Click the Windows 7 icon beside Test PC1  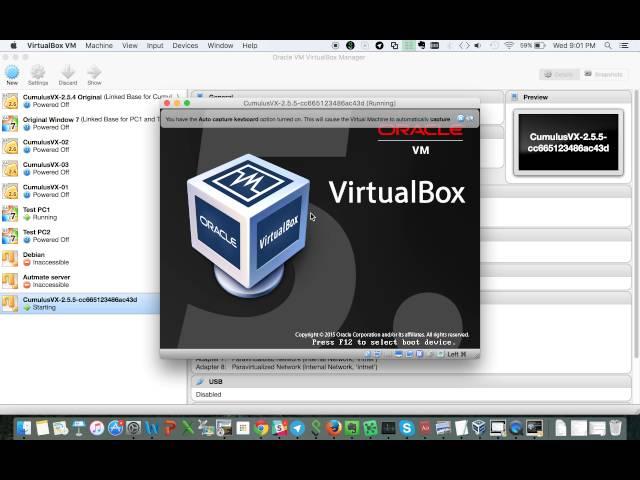point(10,213)
